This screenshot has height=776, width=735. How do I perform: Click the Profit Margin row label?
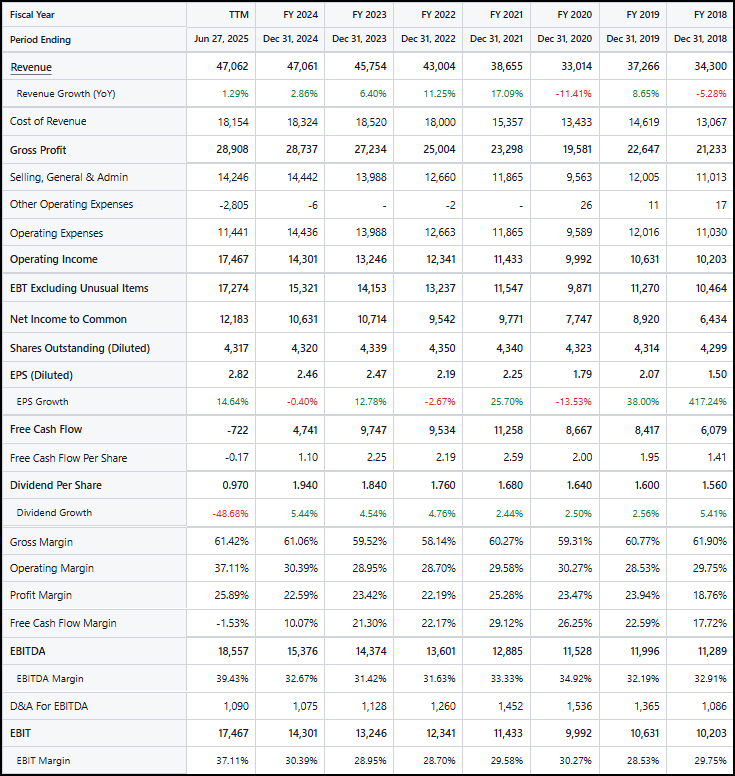[41, 595]
